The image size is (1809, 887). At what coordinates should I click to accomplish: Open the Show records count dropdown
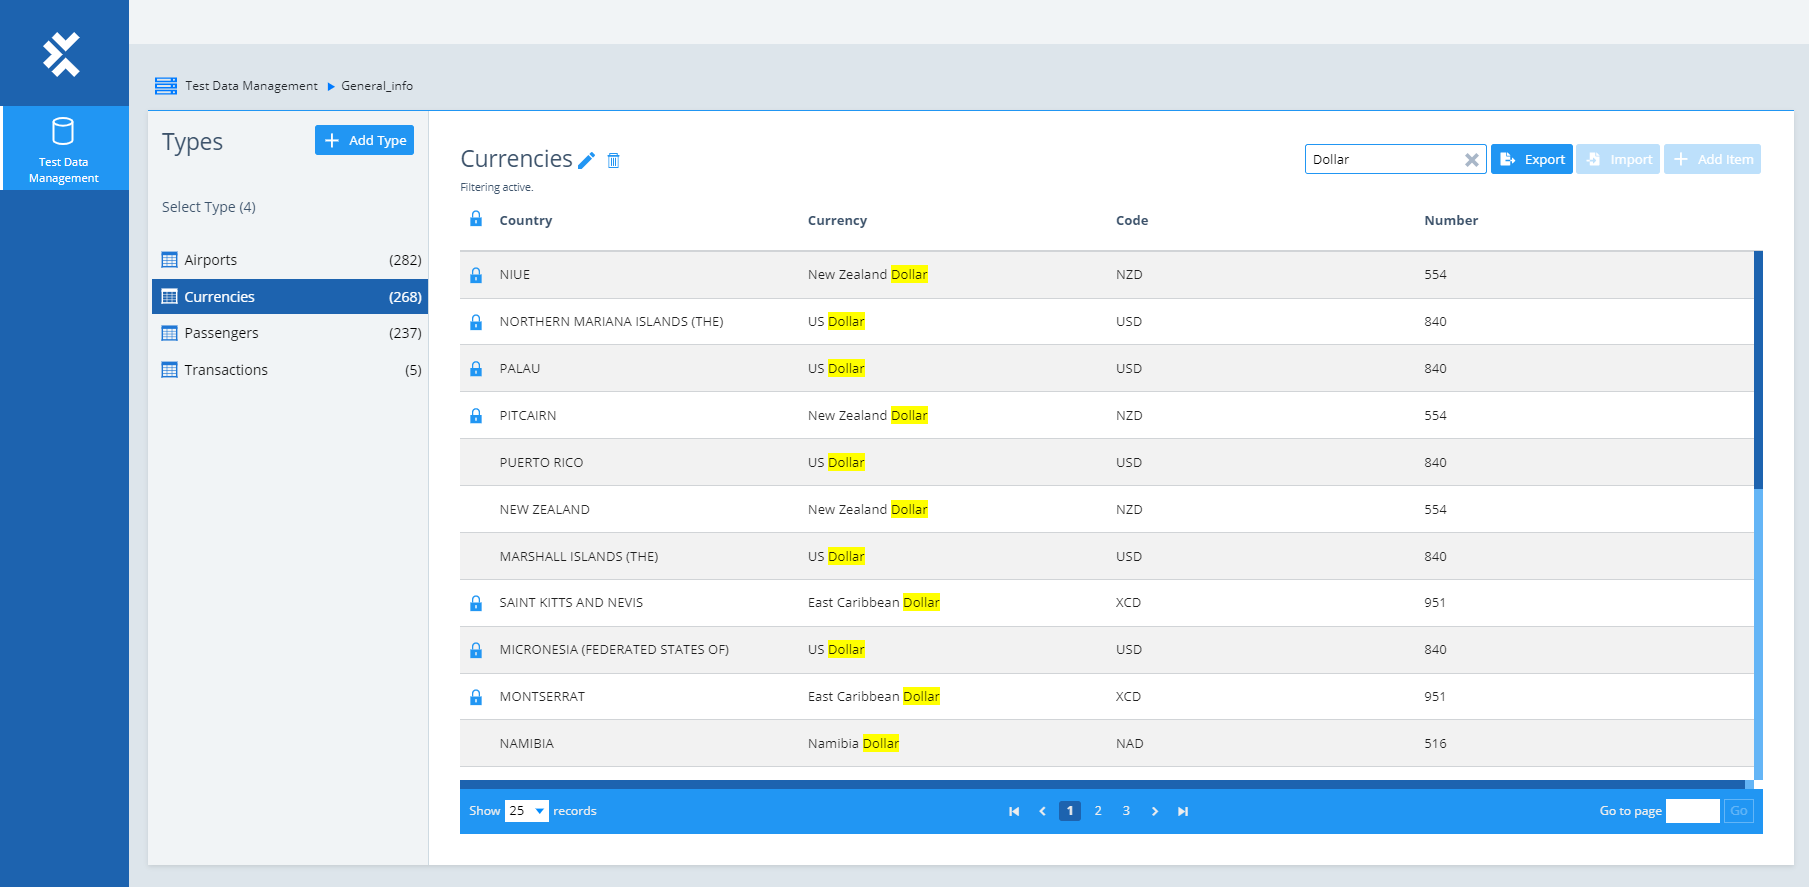pos(526,811)
